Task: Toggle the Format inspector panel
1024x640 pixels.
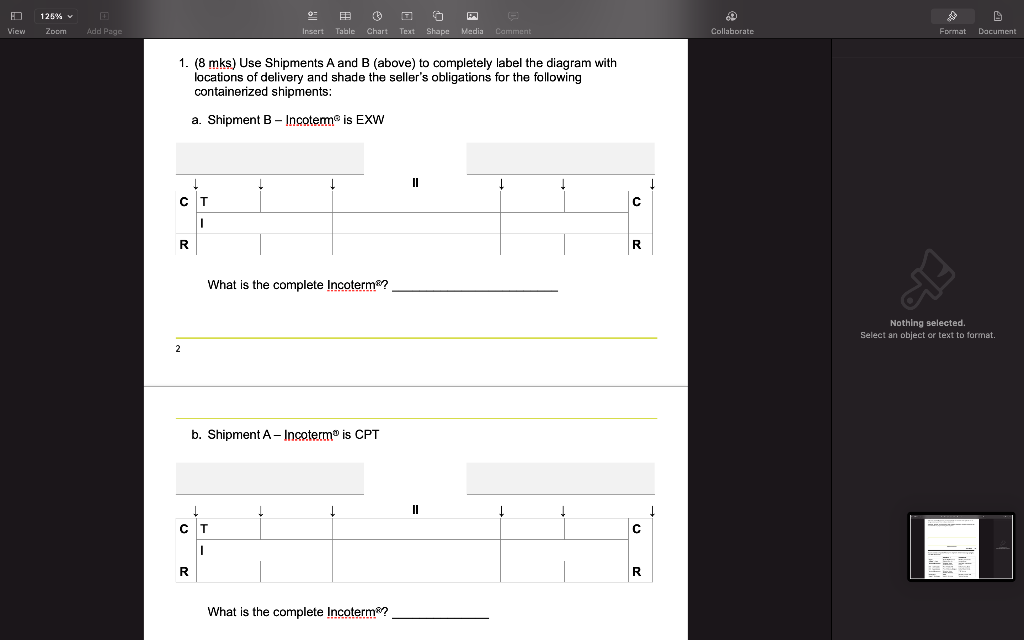Action: coord(951,16)
